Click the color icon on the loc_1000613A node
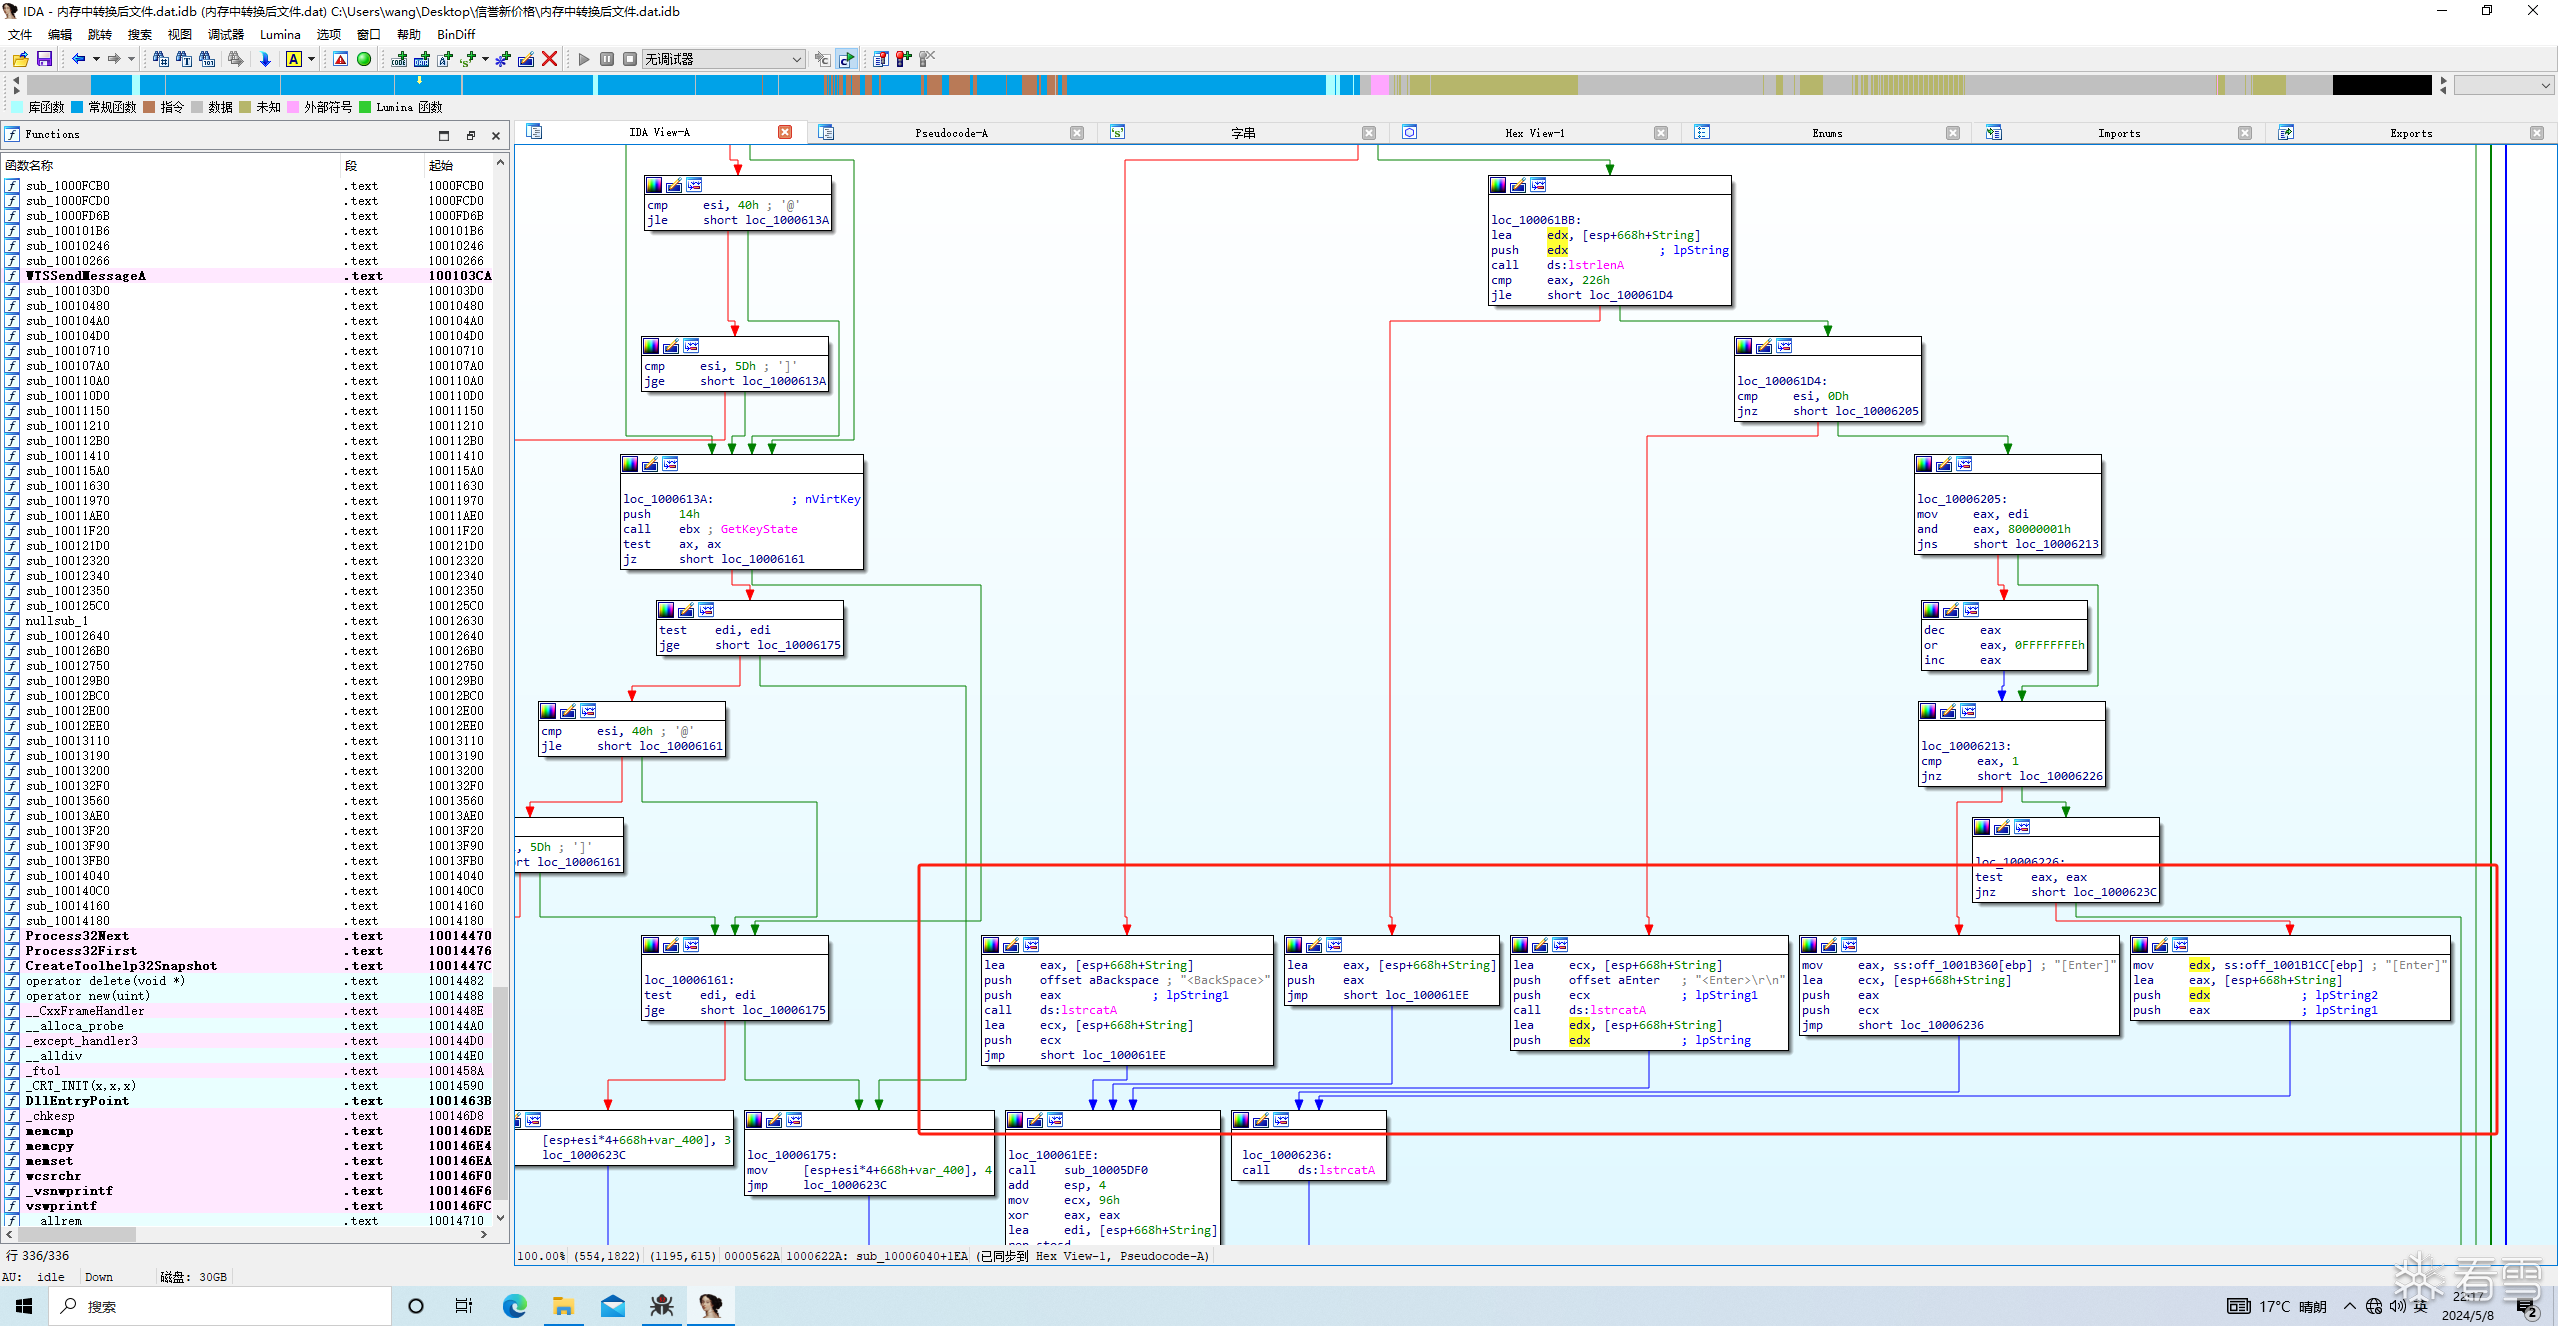2558x1326 pixels. coord(630,464)
